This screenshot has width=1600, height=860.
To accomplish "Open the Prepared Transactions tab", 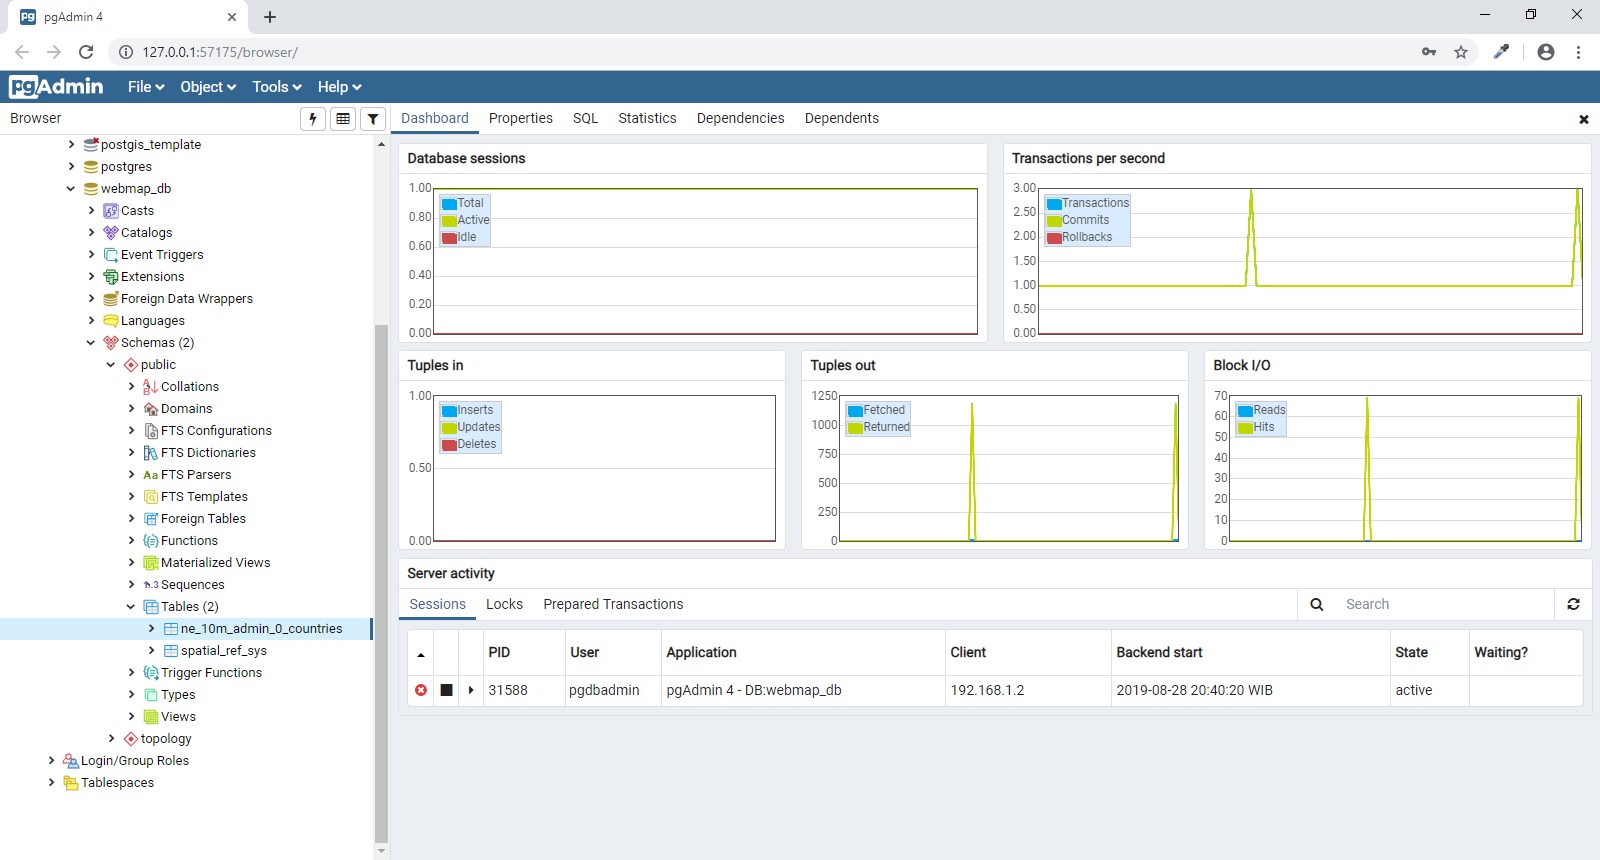I will click(613, 604).
